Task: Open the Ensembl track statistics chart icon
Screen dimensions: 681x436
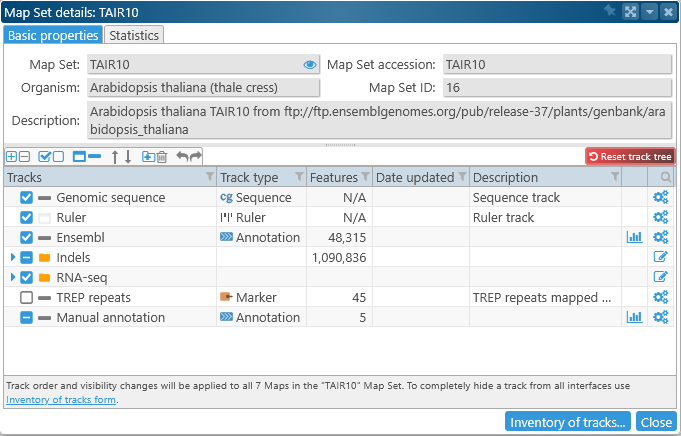Action: 634,237
